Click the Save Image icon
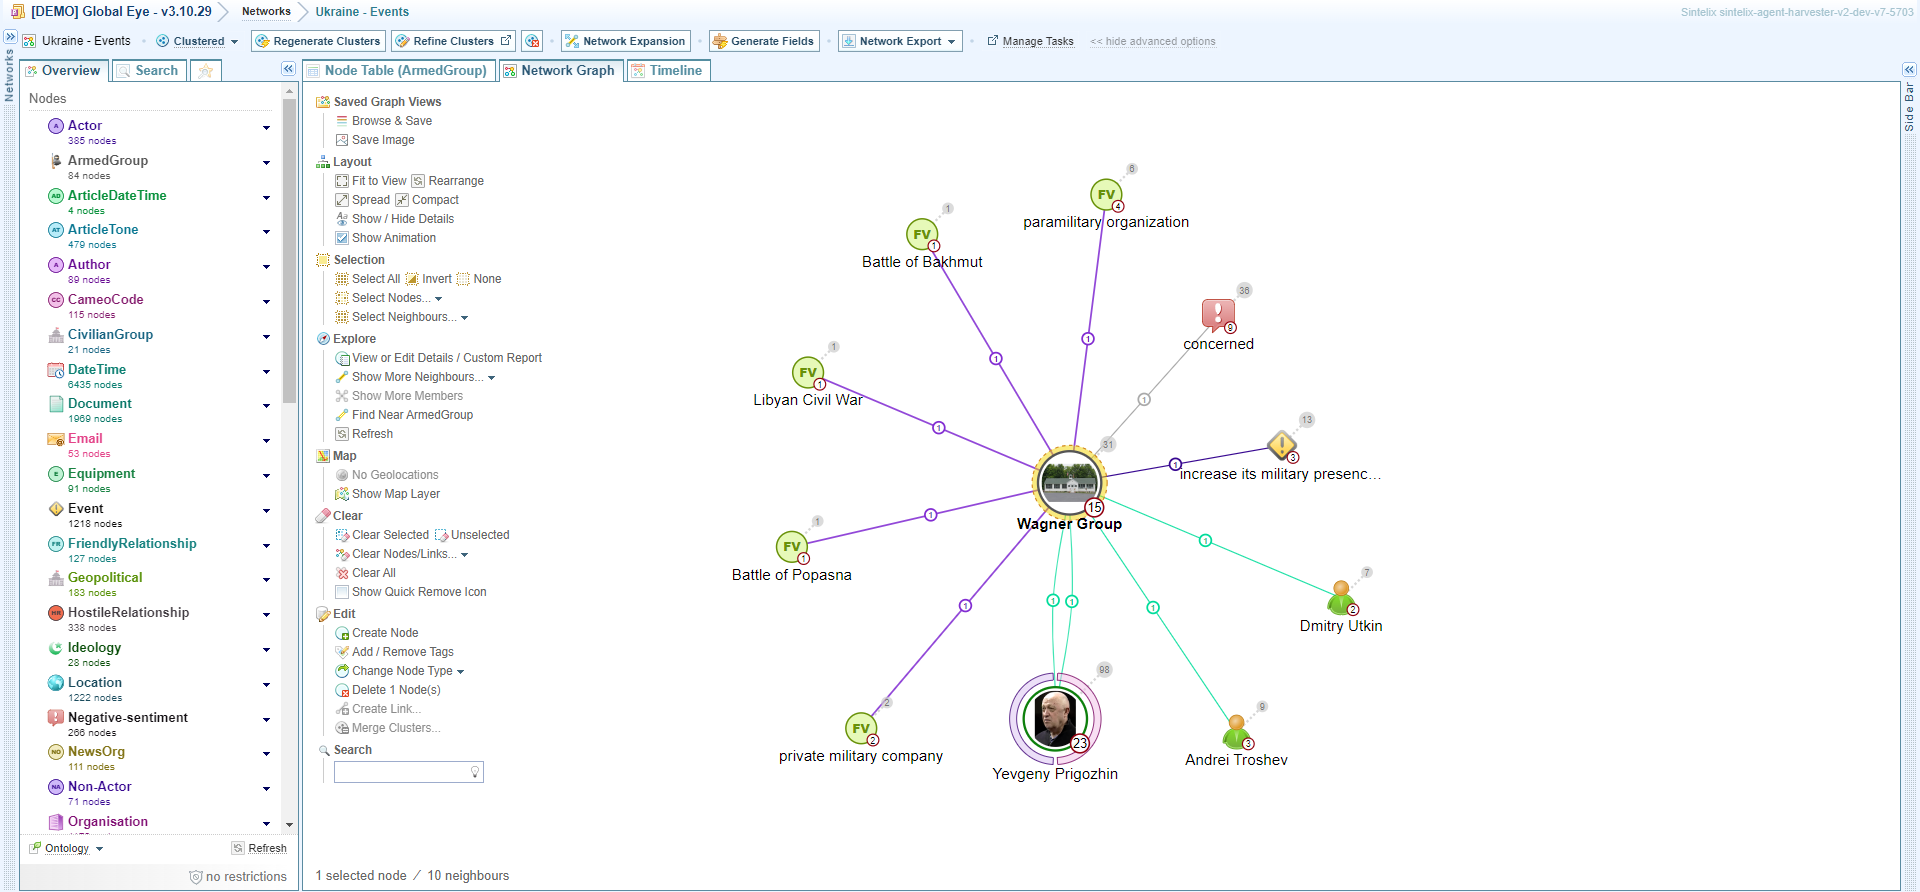1920x892 pixels. [342, 140]
